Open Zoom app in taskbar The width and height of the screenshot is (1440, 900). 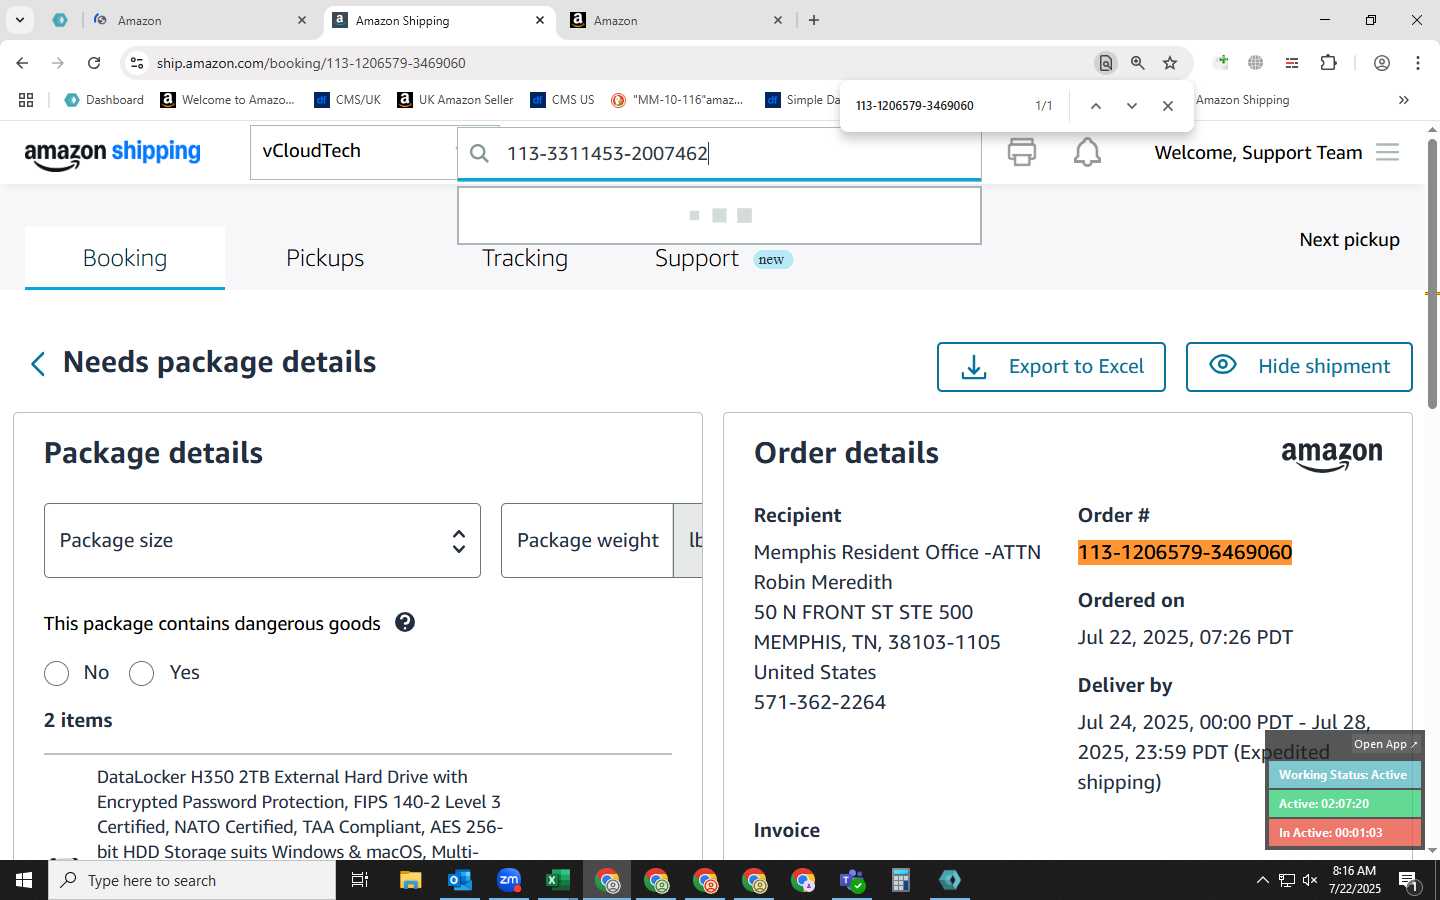(509, 880)
